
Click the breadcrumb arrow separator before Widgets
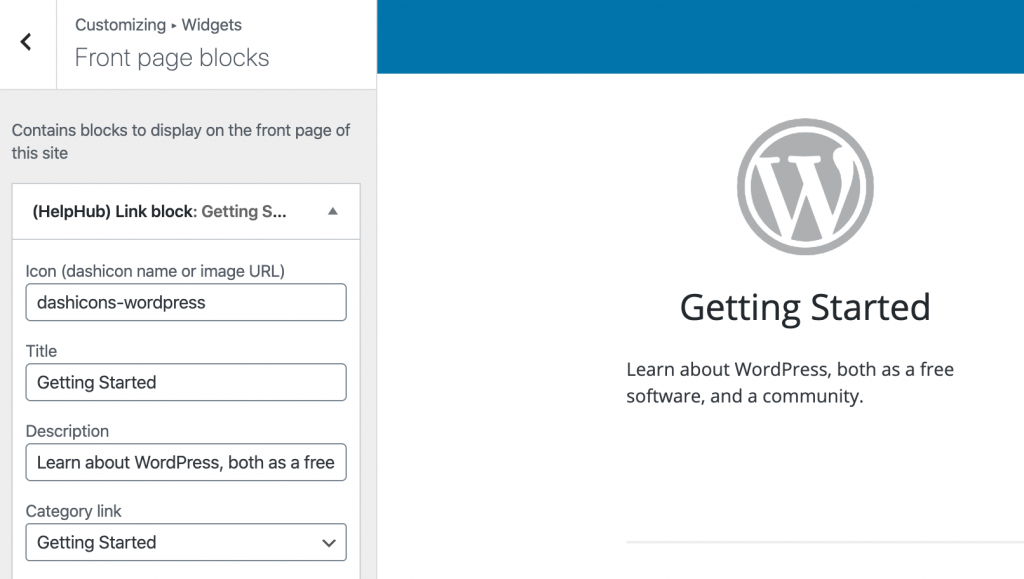(x=174, y=26)
